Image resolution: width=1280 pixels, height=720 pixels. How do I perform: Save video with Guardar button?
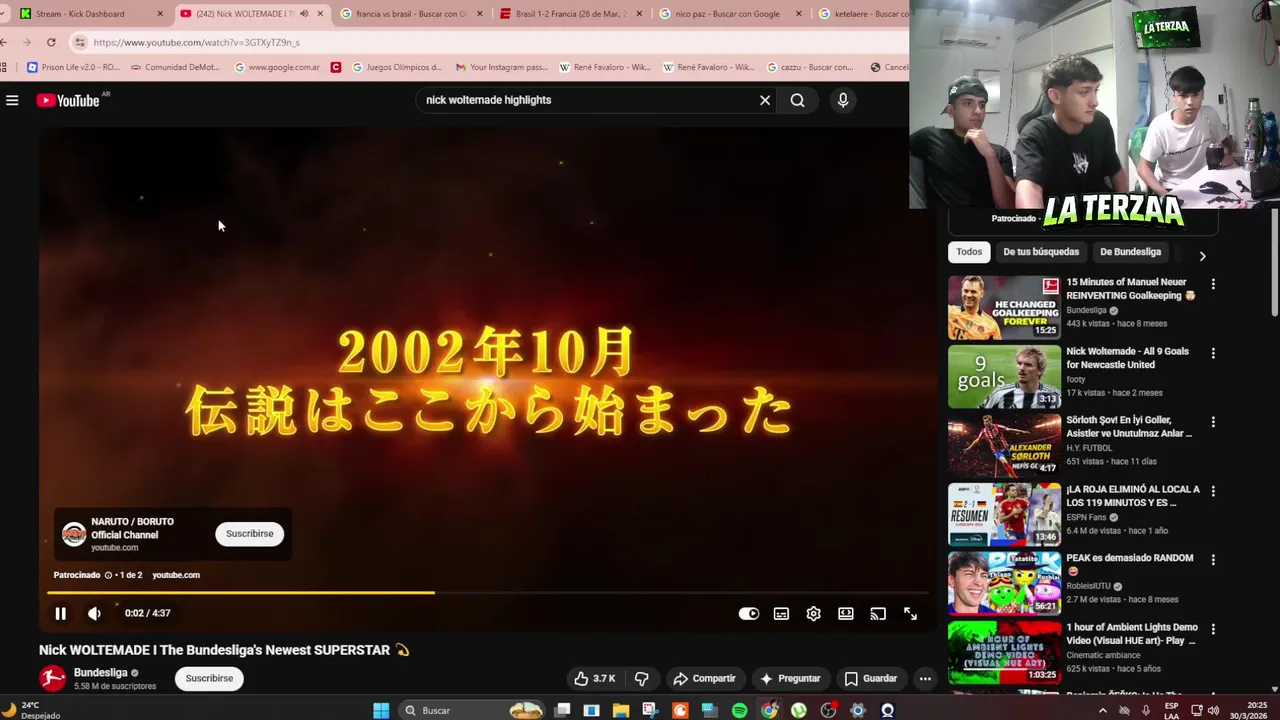(x=870, y=678)
